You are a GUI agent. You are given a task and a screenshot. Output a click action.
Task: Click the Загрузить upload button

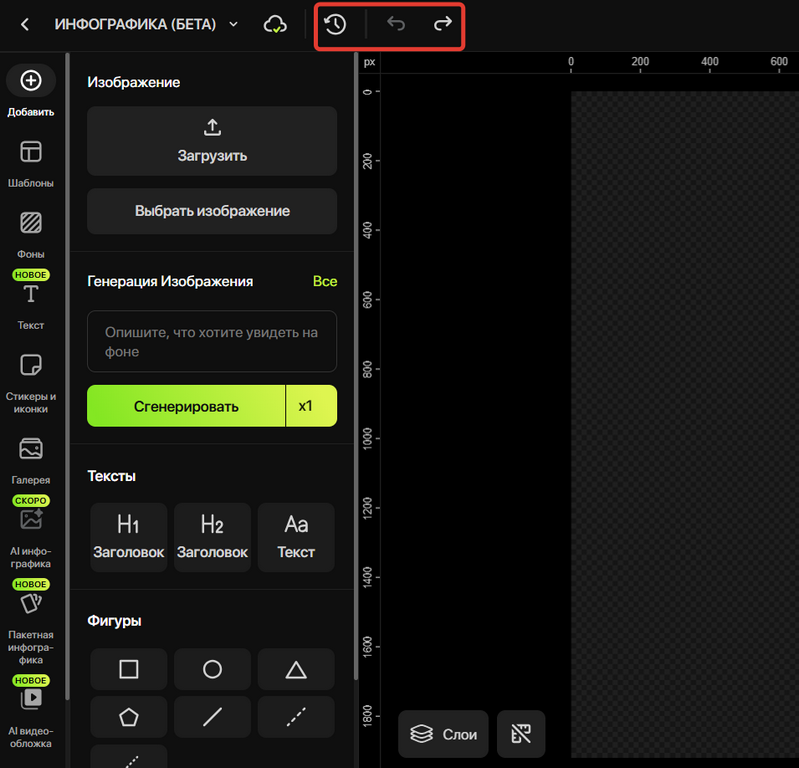coord(212,141)
